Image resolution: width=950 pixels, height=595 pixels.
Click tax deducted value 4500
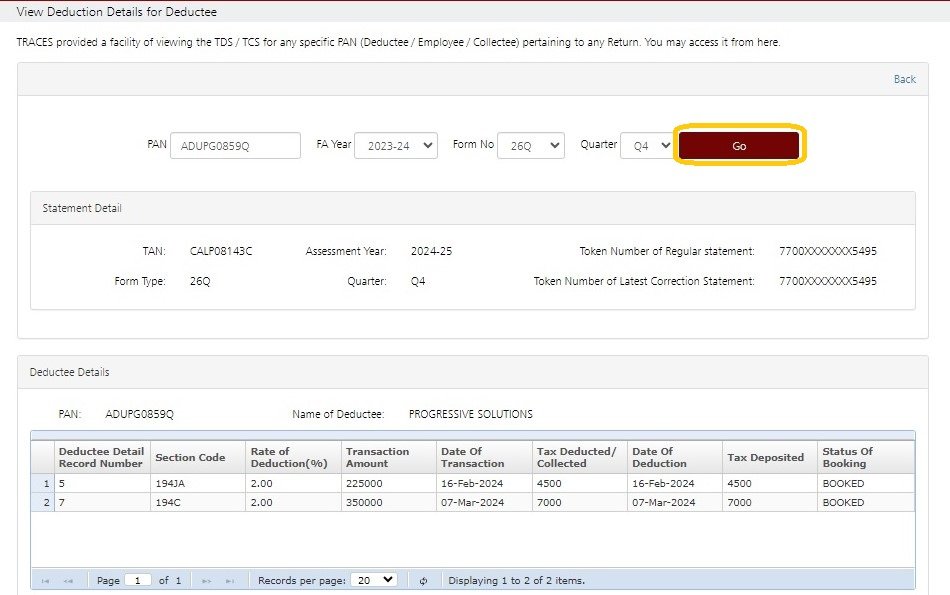click(x=579, y=484)
